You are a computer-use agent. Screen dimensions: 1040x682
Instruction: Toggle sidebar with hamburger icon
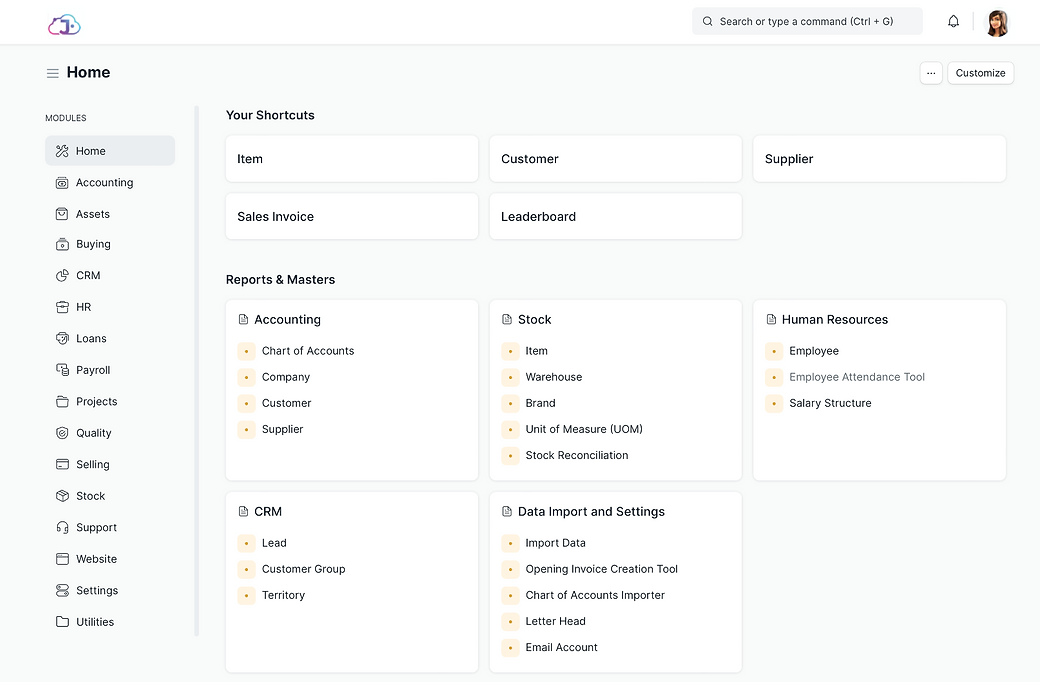pyautogui.click(x=53, y=73)
